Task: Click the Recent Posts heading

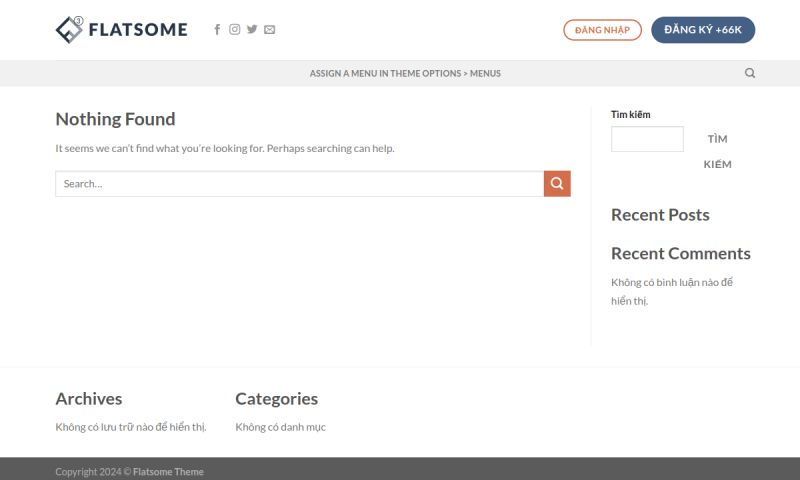Action: pyautogui.click(x=660, y=215)
